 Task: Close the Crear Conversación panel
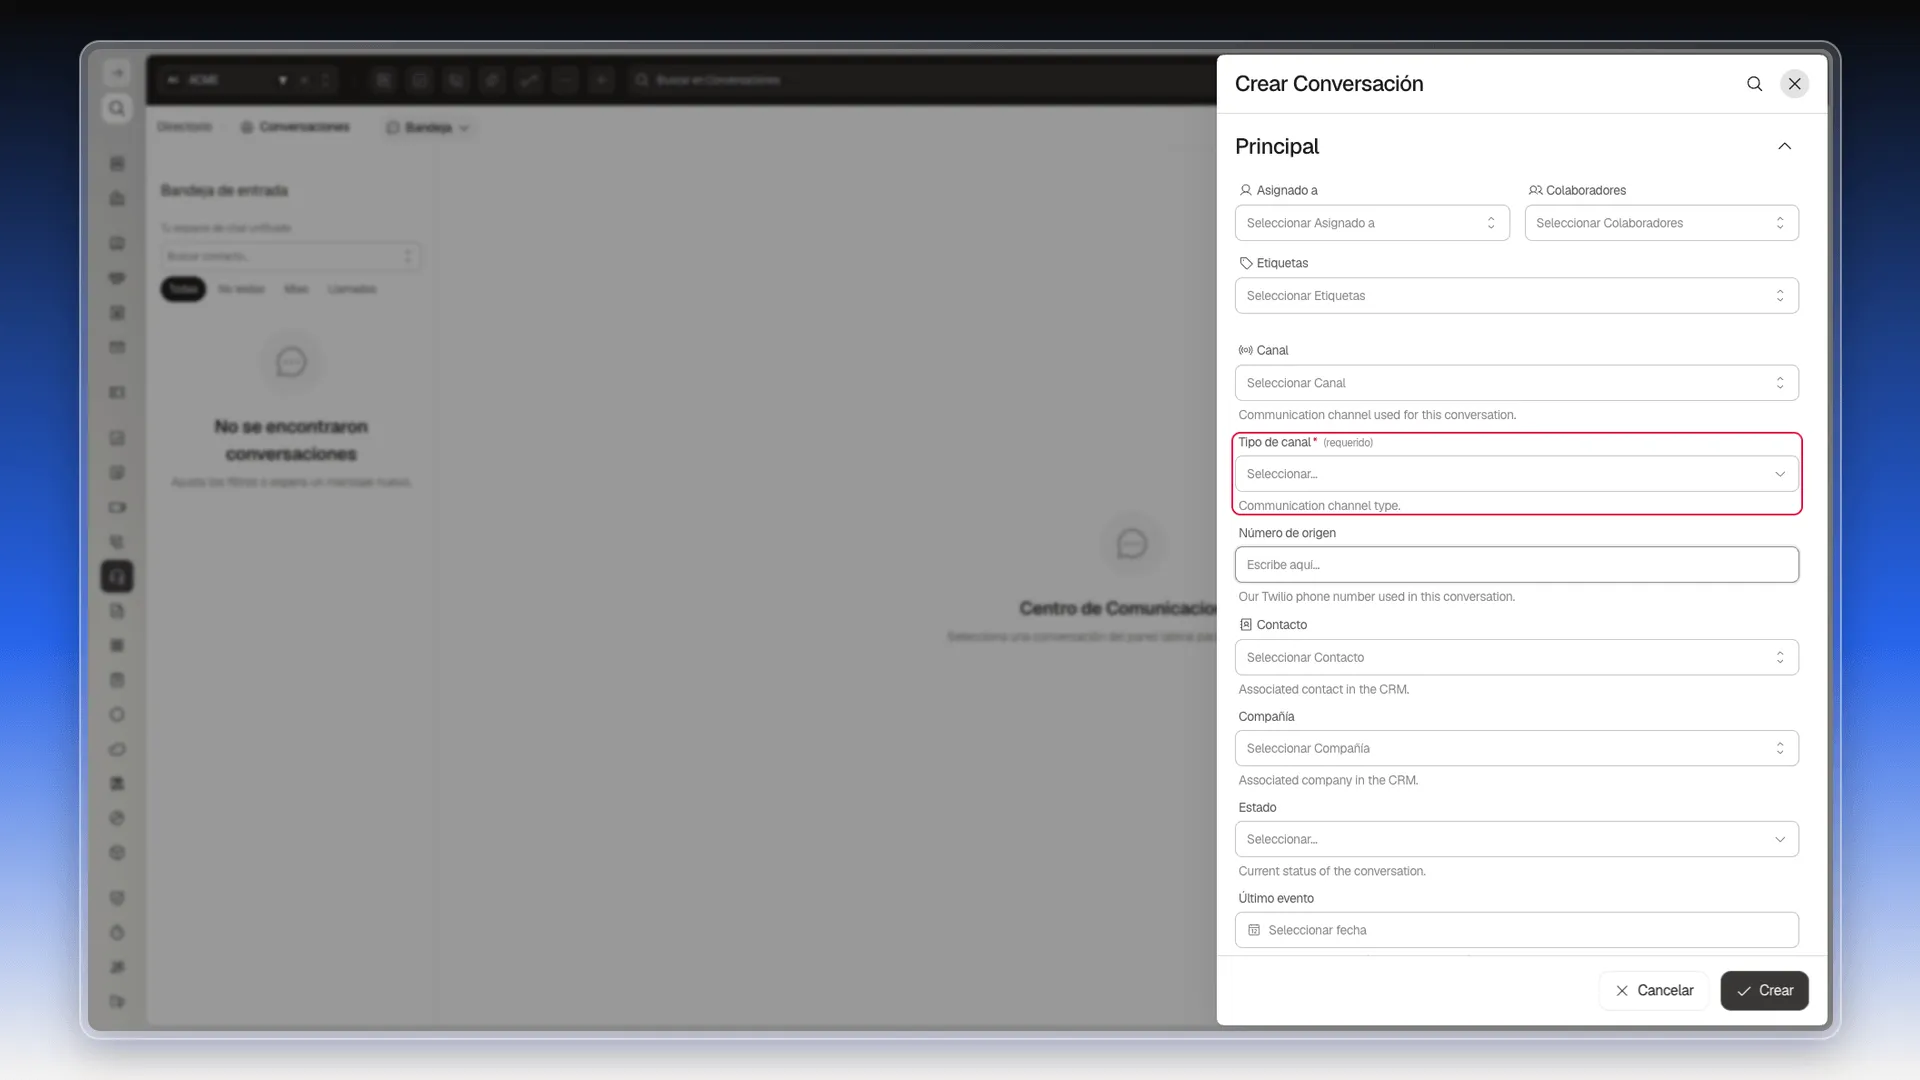[1795, 84]
